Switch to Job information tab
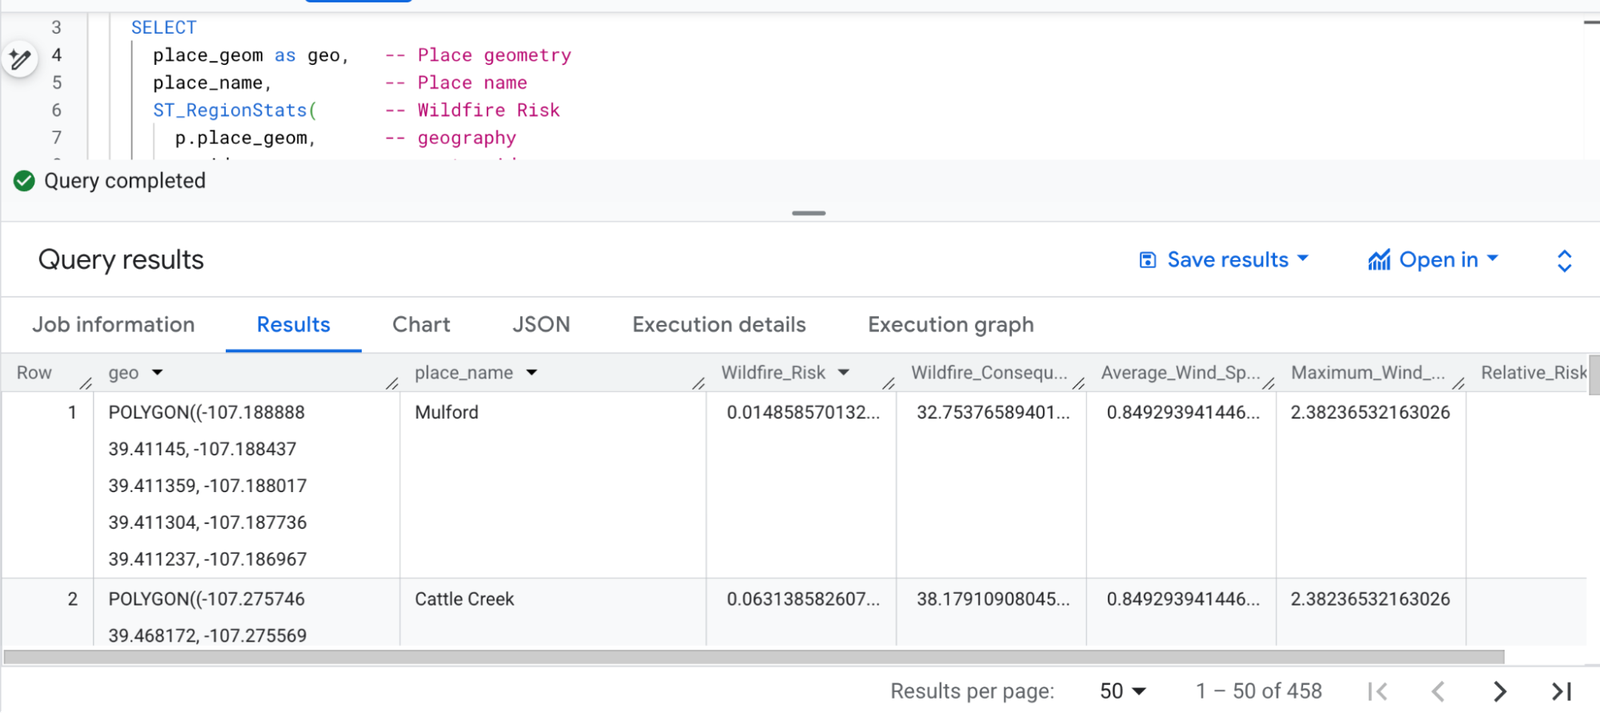Screen dimensions: 1600x713 point(113,325)
